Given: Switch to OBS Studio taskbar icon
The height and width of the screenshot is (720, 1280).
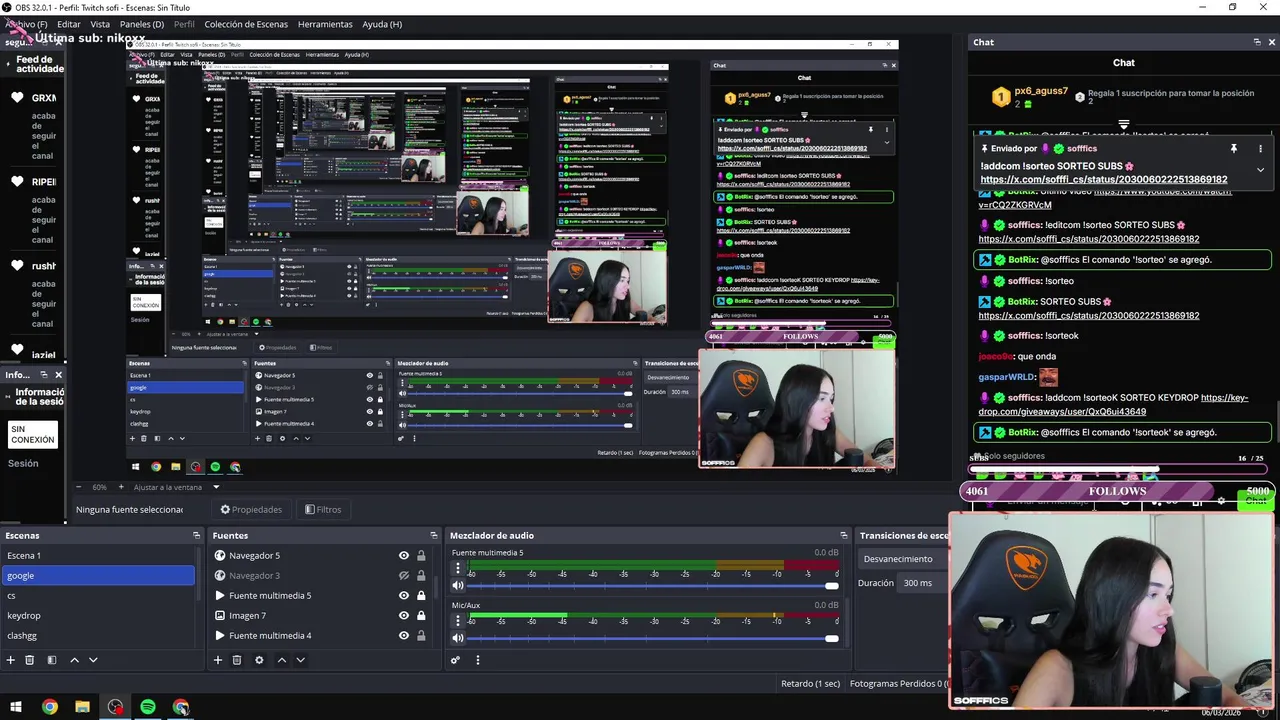Looking at the screenshot, I should (x=115, y=707).
